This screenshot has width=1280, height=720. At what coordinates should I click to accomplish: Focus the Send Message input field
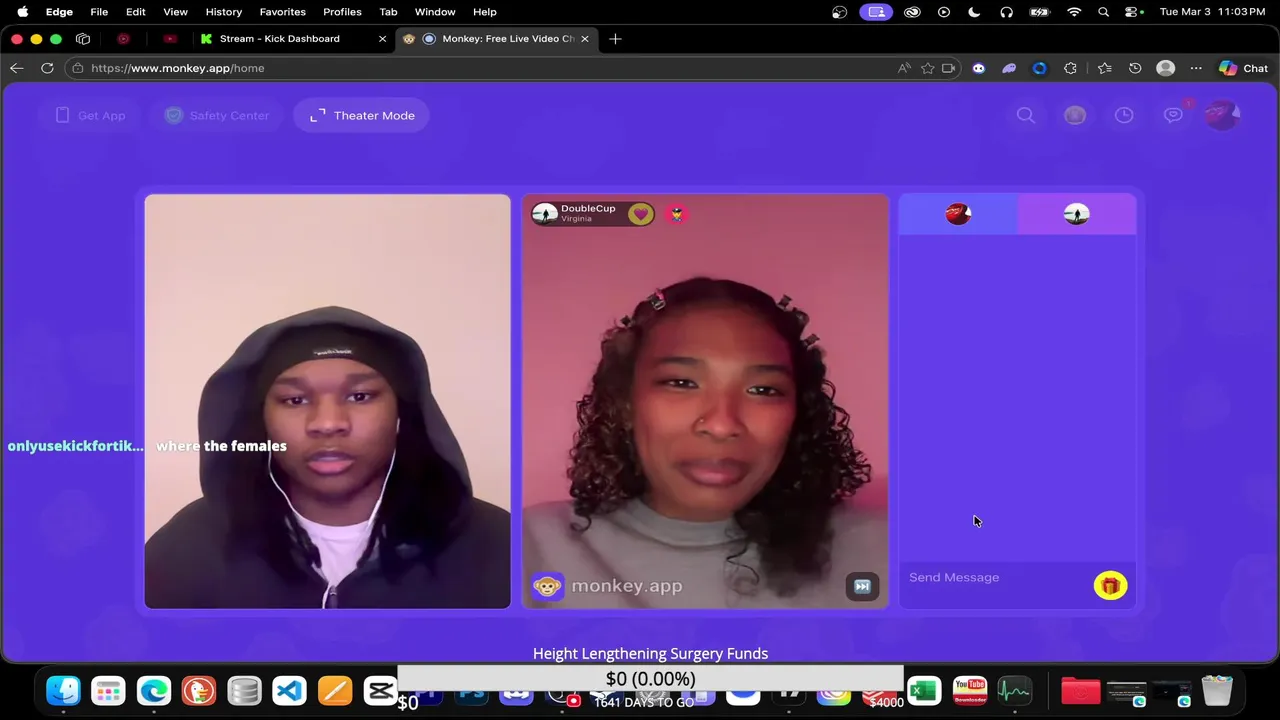tap(995, 577)
